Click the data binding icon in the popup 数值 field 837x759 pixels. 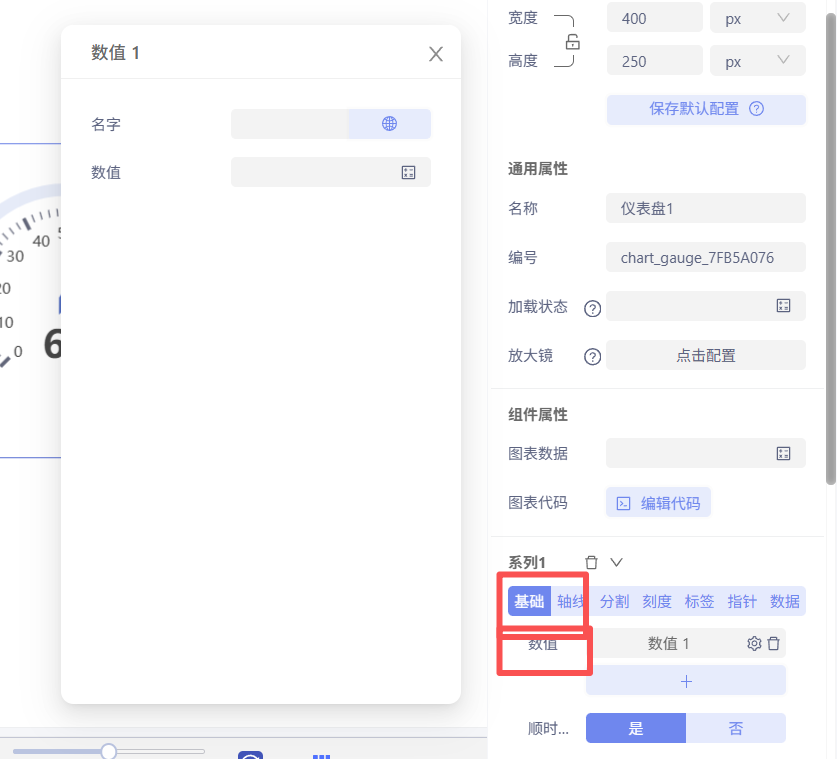408,173
